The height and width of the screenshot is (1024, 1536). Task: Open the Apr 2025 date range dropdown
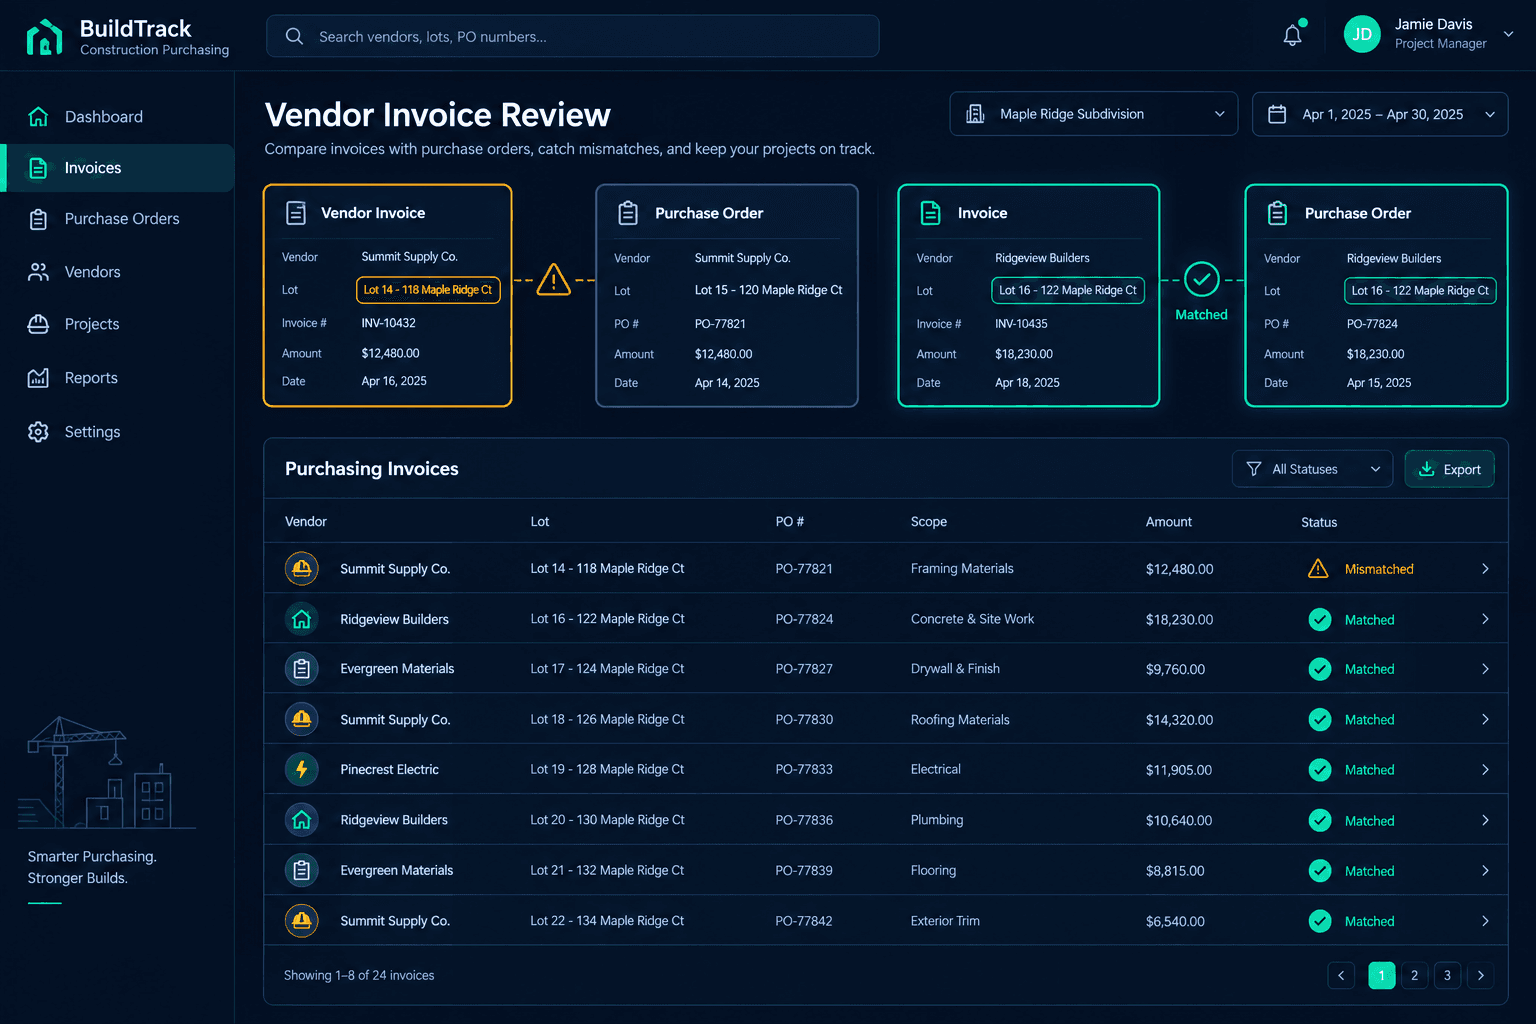(x=1380, y=114)
